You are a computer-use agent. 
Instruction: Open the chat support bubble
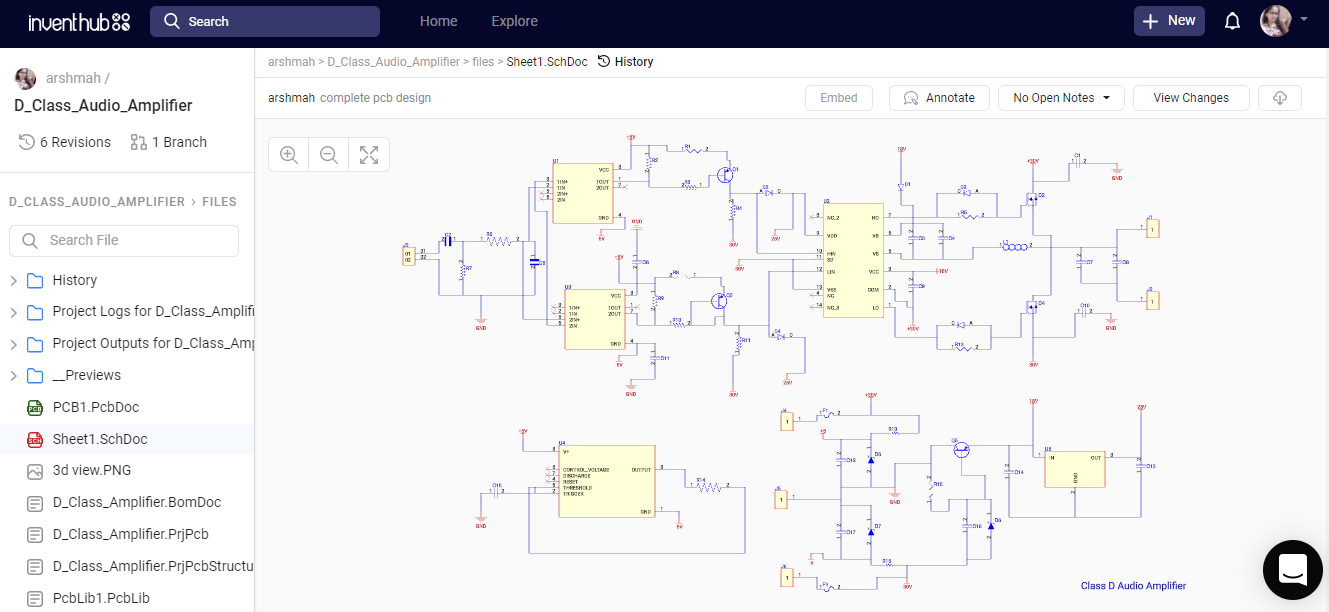[x=1293, y=570]
